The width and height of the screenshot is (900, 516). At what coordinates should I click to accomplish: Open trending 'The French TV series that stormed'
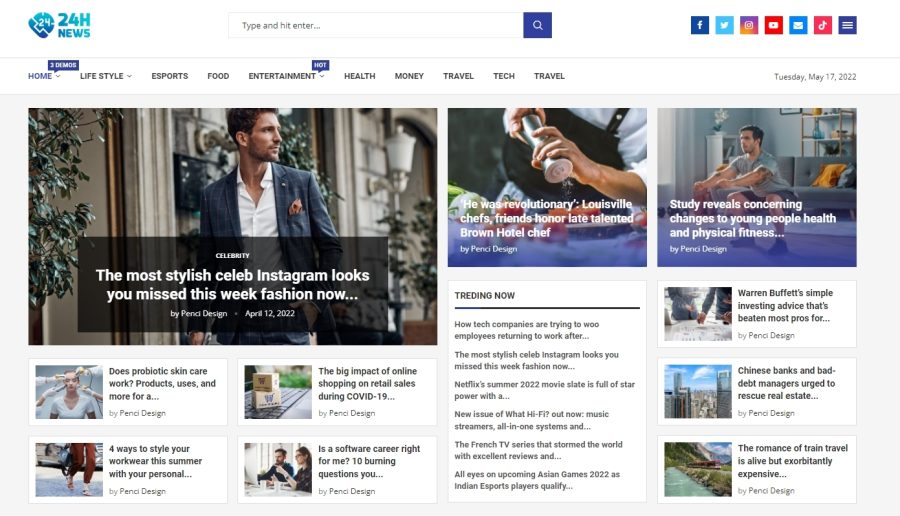[x=538, y=450]
